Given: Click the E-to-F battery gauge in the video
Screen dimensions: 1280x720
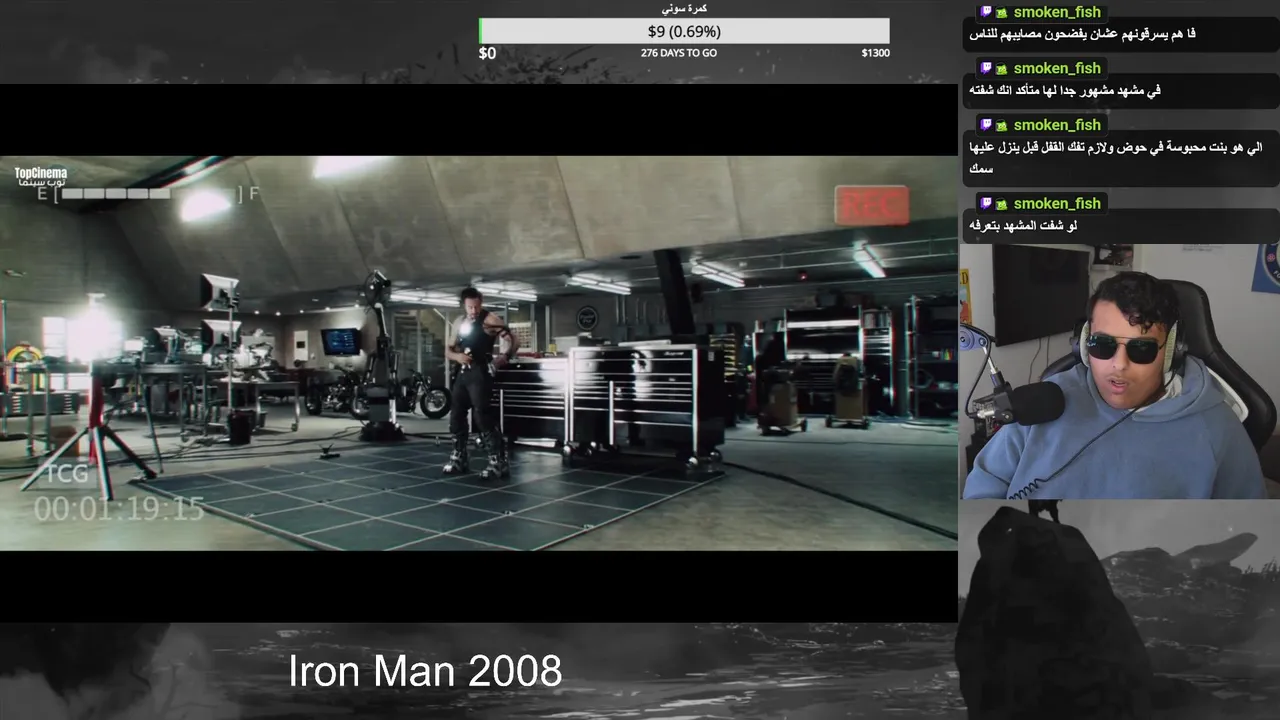Looking at the screenshot, I should point(148,193).
